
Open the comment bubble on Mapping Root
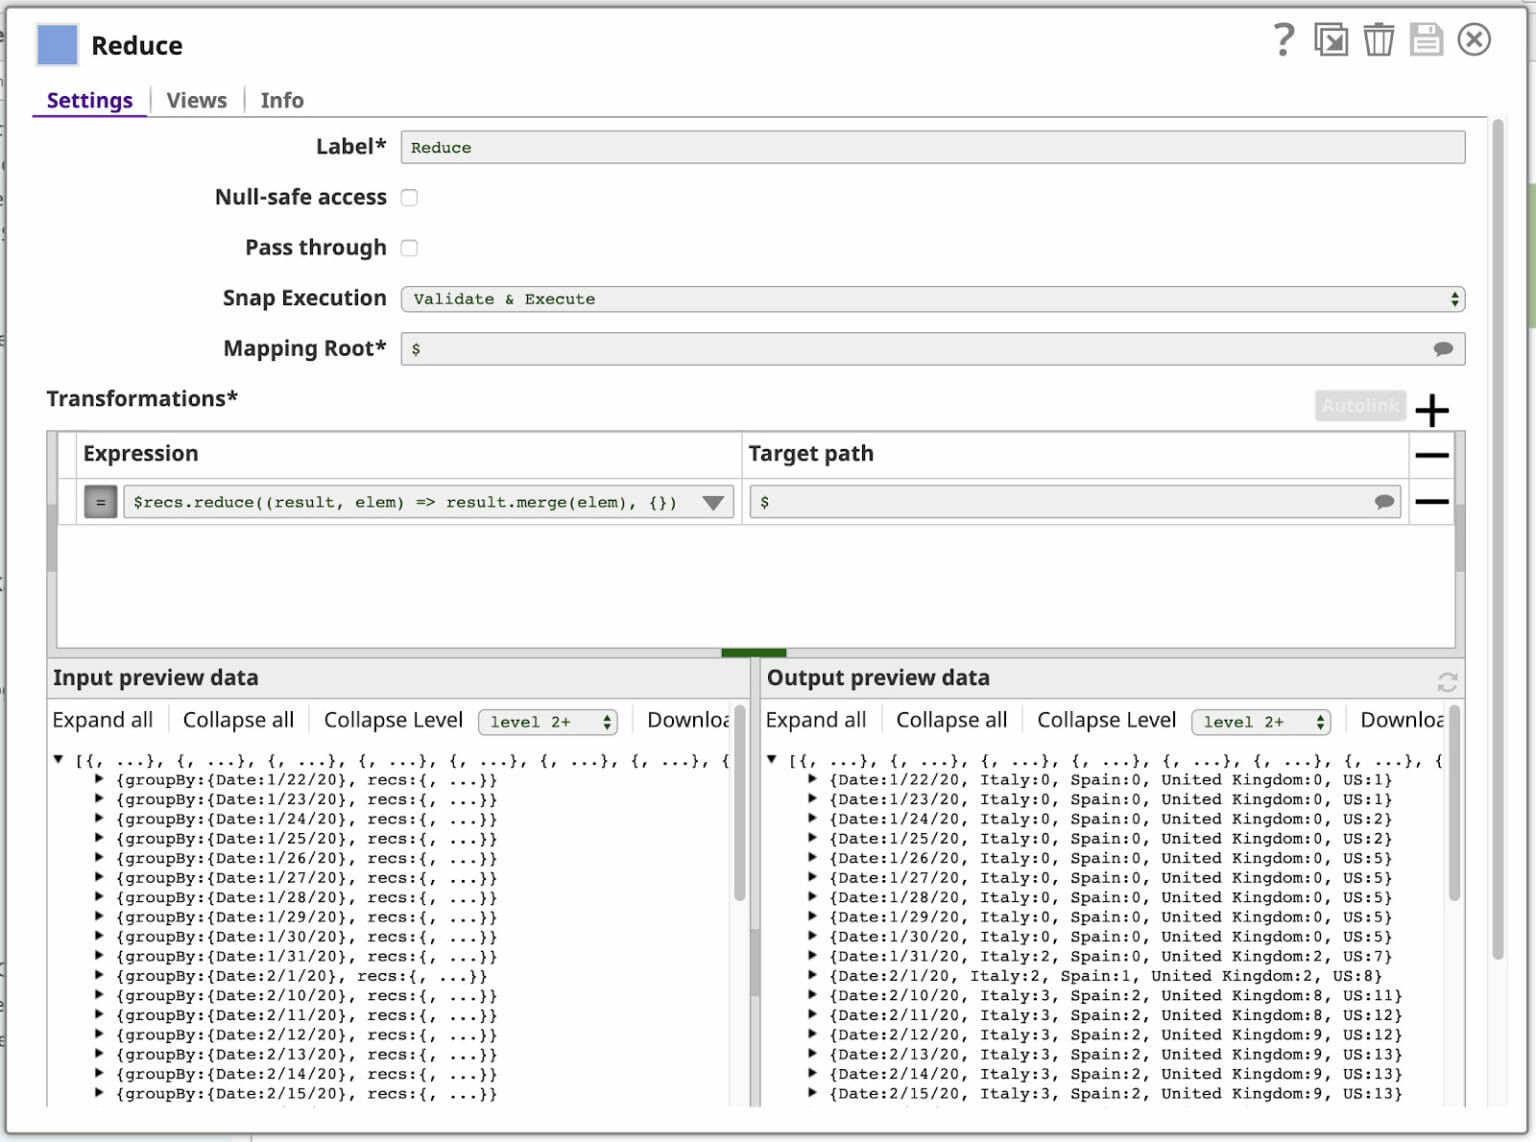pyautogui.click(x=1443, y=349)
